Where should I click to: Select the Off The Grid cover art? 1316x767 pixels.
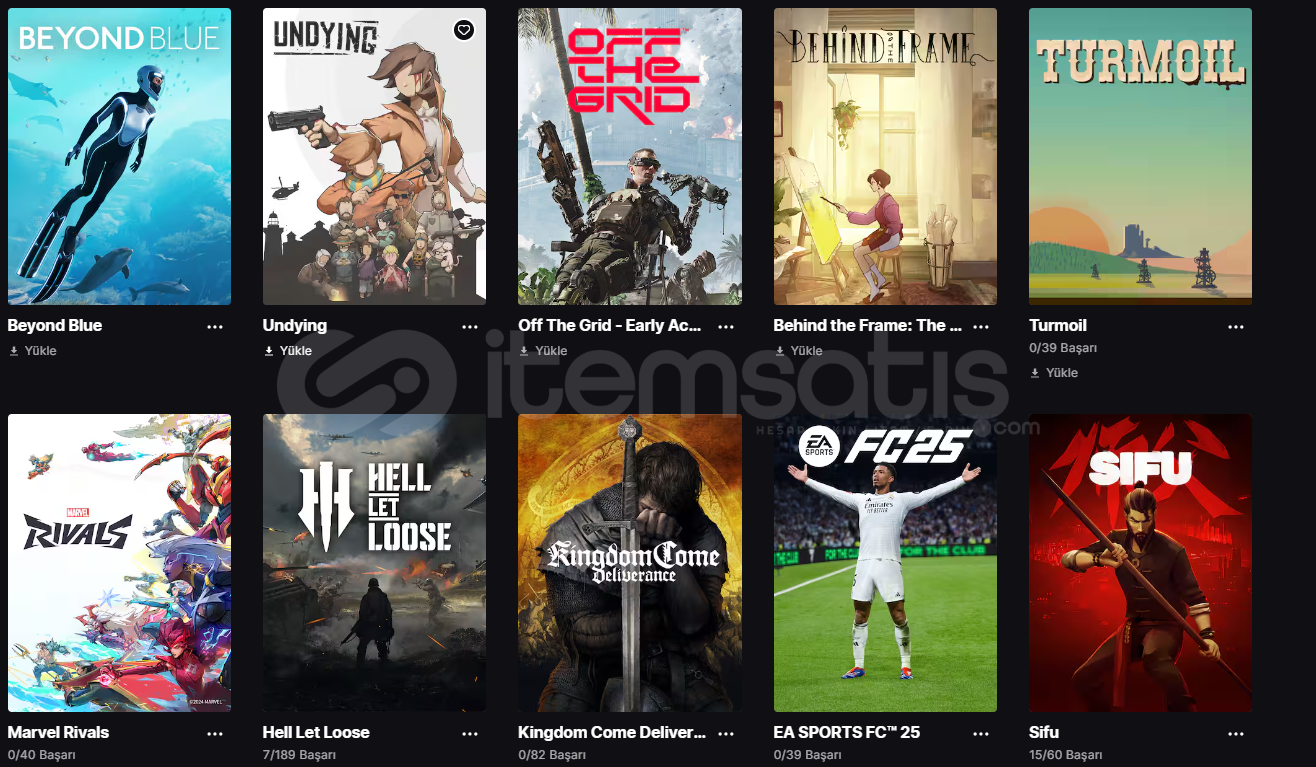(x=630, y=156)
